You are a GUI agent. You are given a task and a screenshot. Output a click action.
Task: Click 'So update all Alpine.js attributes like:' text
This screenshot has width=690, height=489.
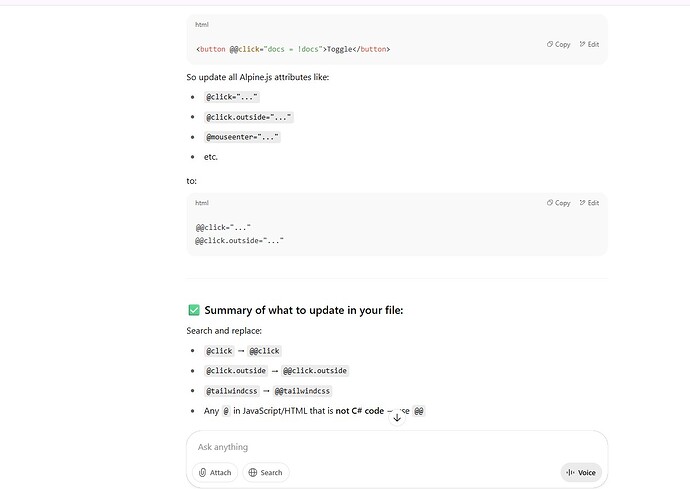(x=258, y=77)
